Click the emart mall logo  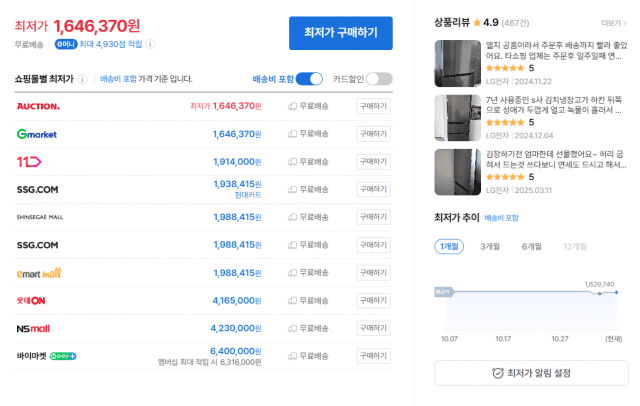[39, 272]
